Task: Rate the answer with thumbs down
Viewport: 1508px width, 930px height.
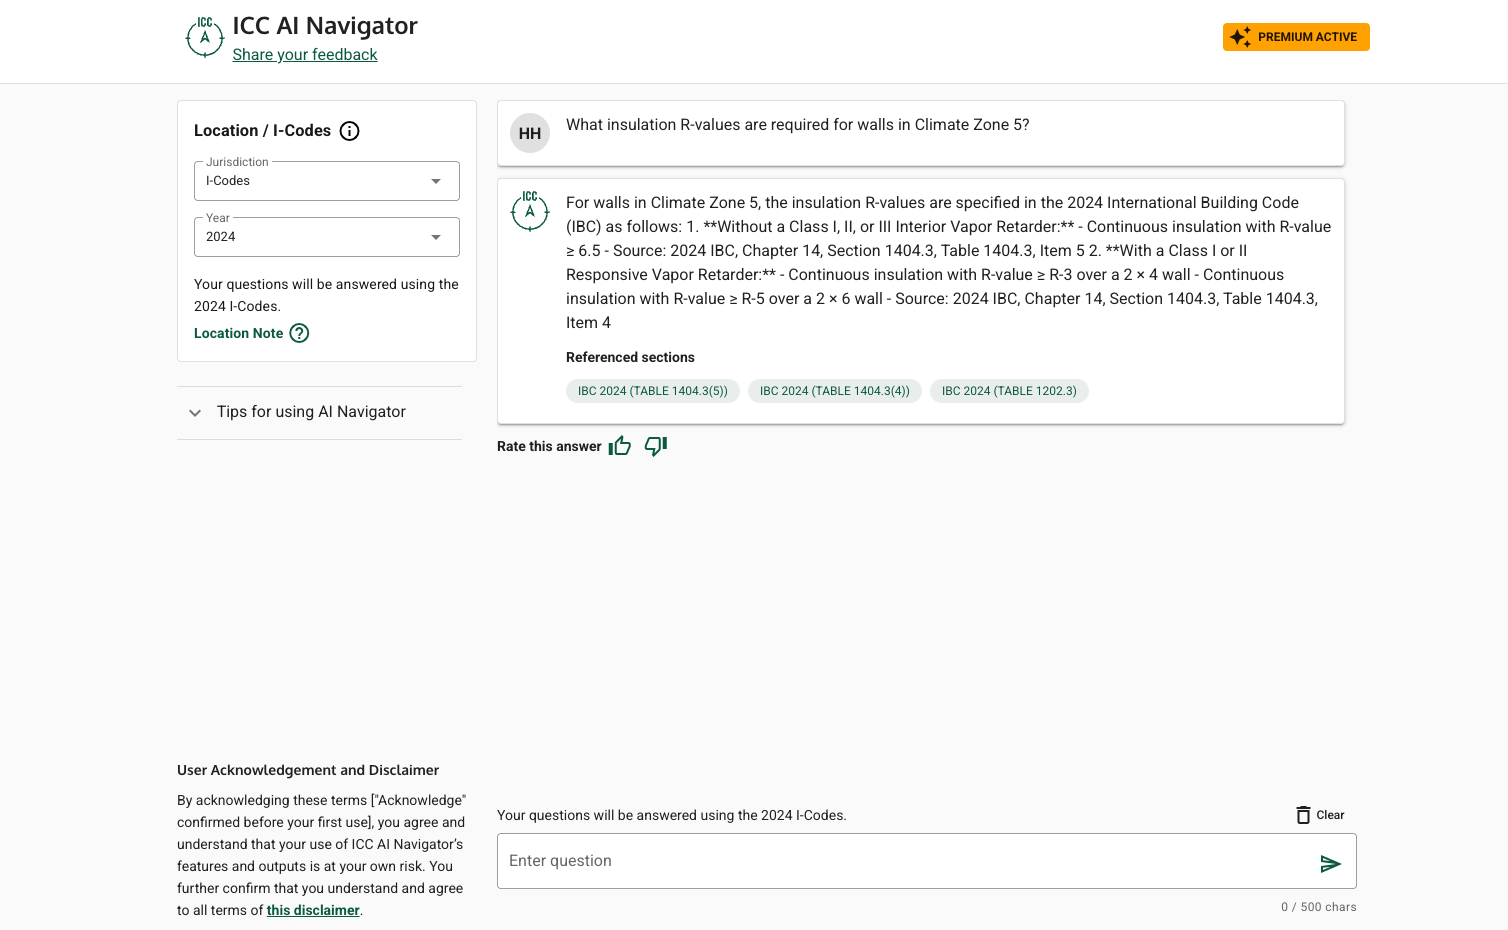Action: [x=656, y=446]
